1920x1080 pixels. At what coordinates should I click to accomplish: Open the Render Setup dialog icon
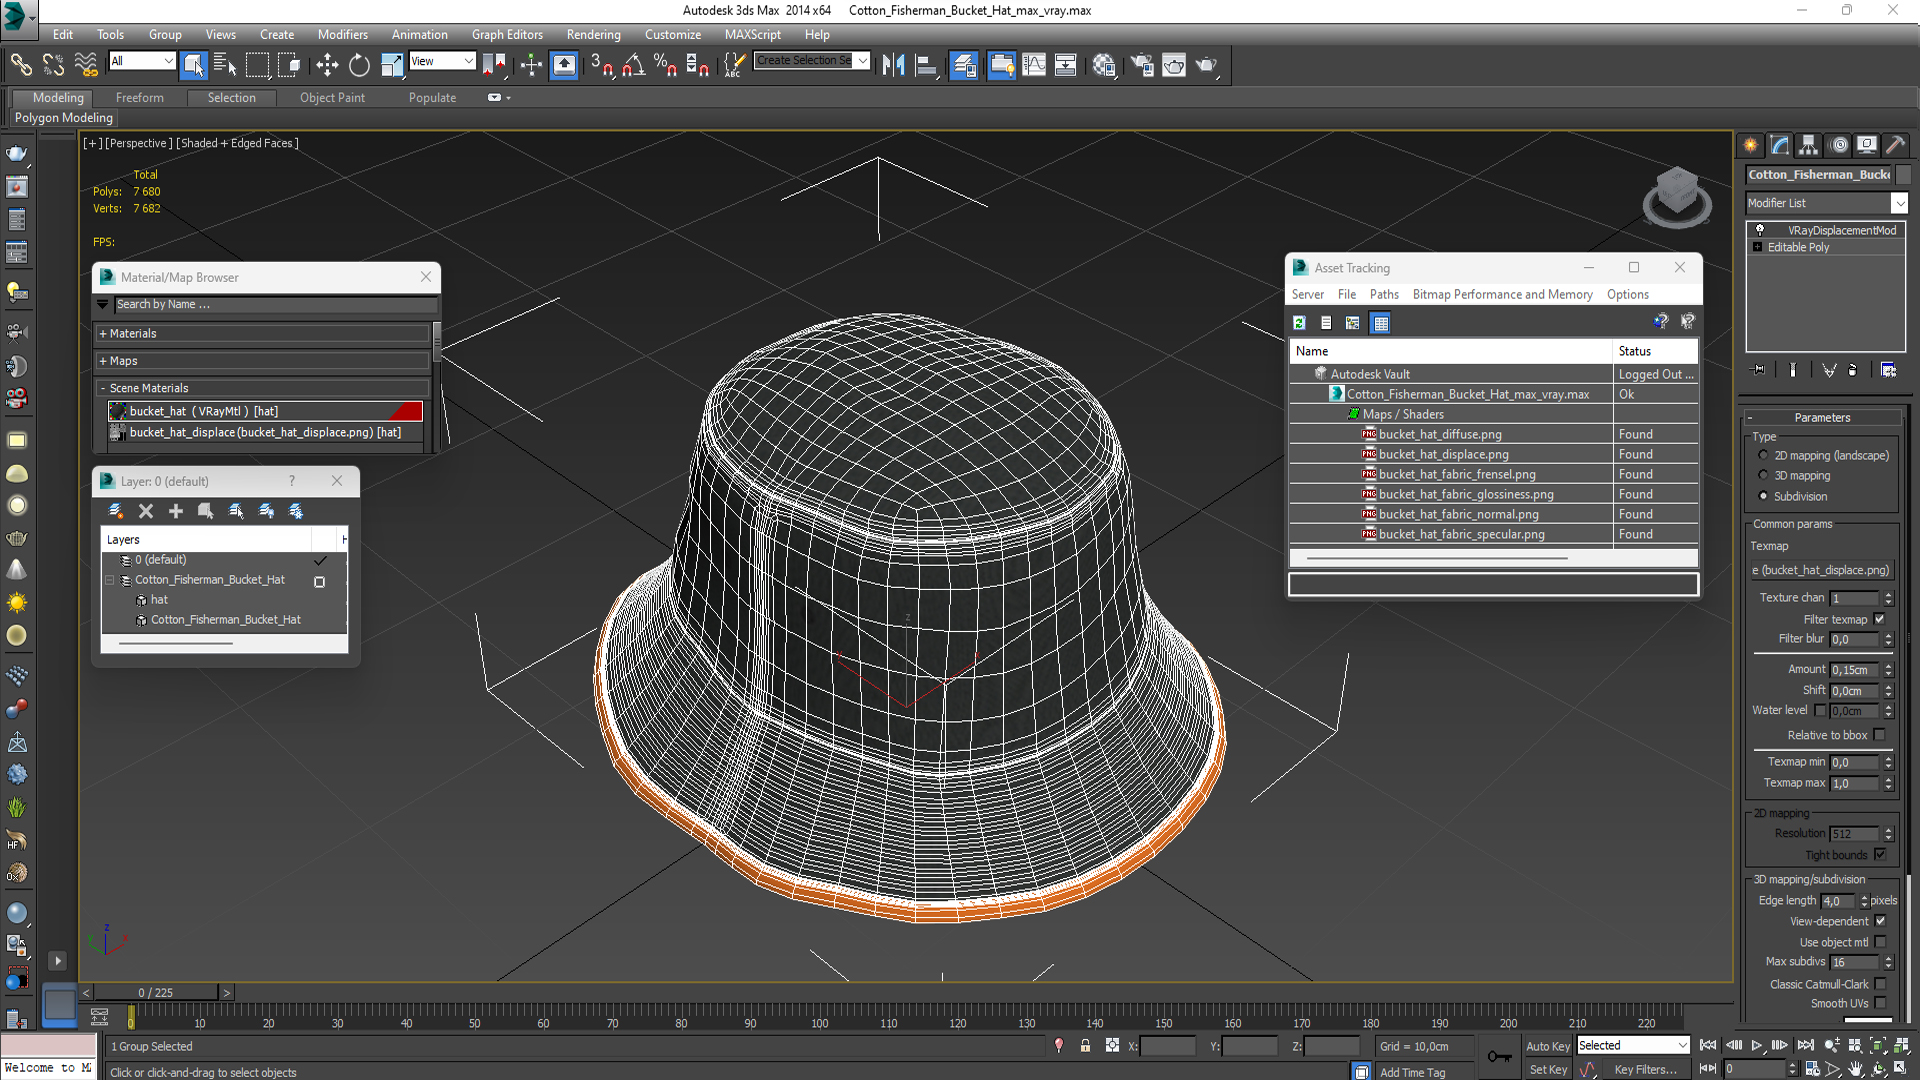click(x=1141, y=65)
